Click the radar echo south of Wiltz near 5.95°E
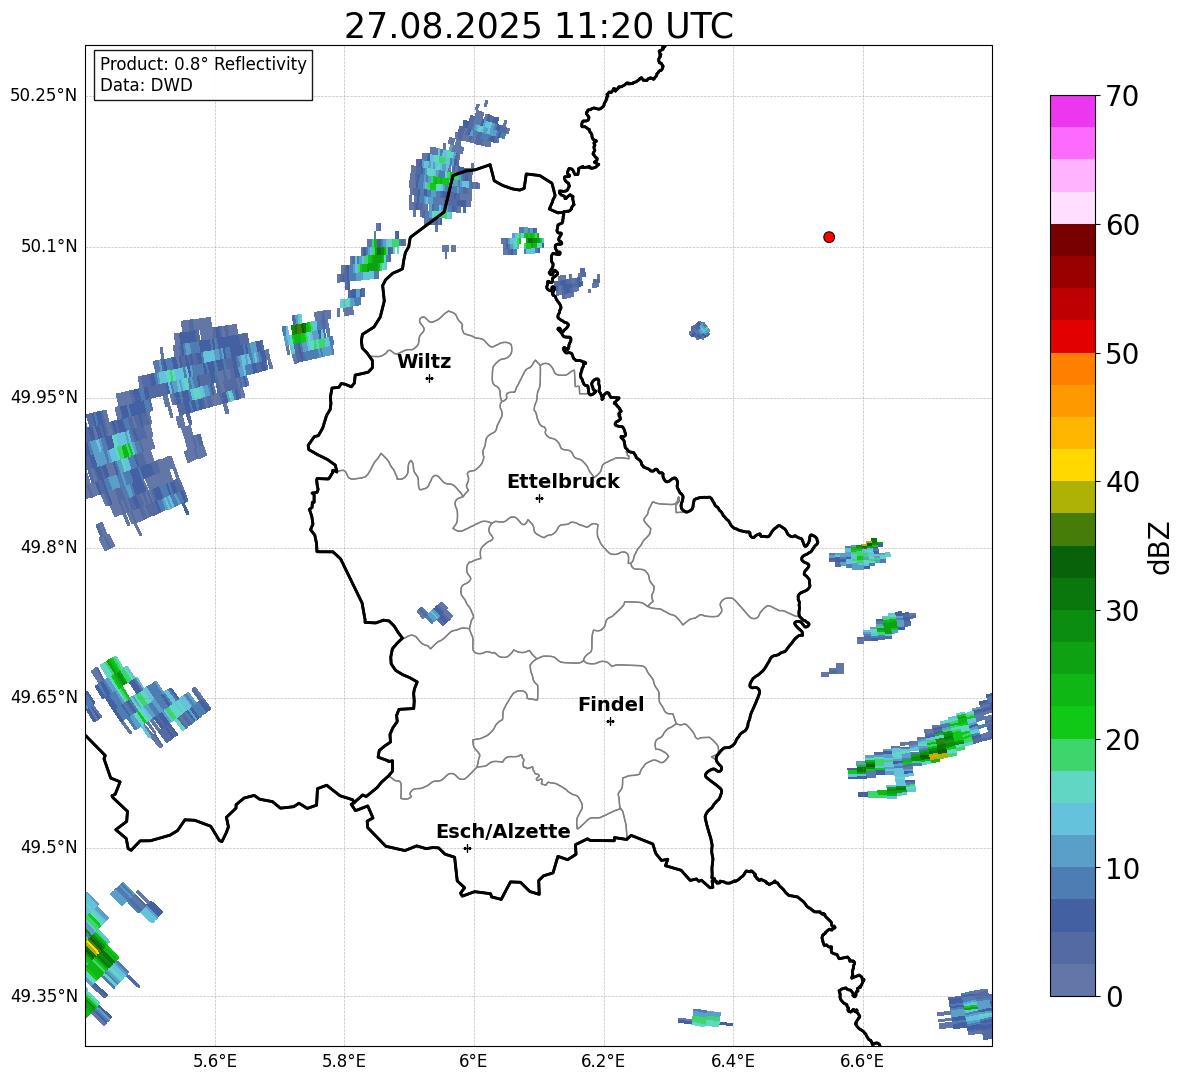The width and height of the screenshot is (1184, 1081). (x=436, y=613)
